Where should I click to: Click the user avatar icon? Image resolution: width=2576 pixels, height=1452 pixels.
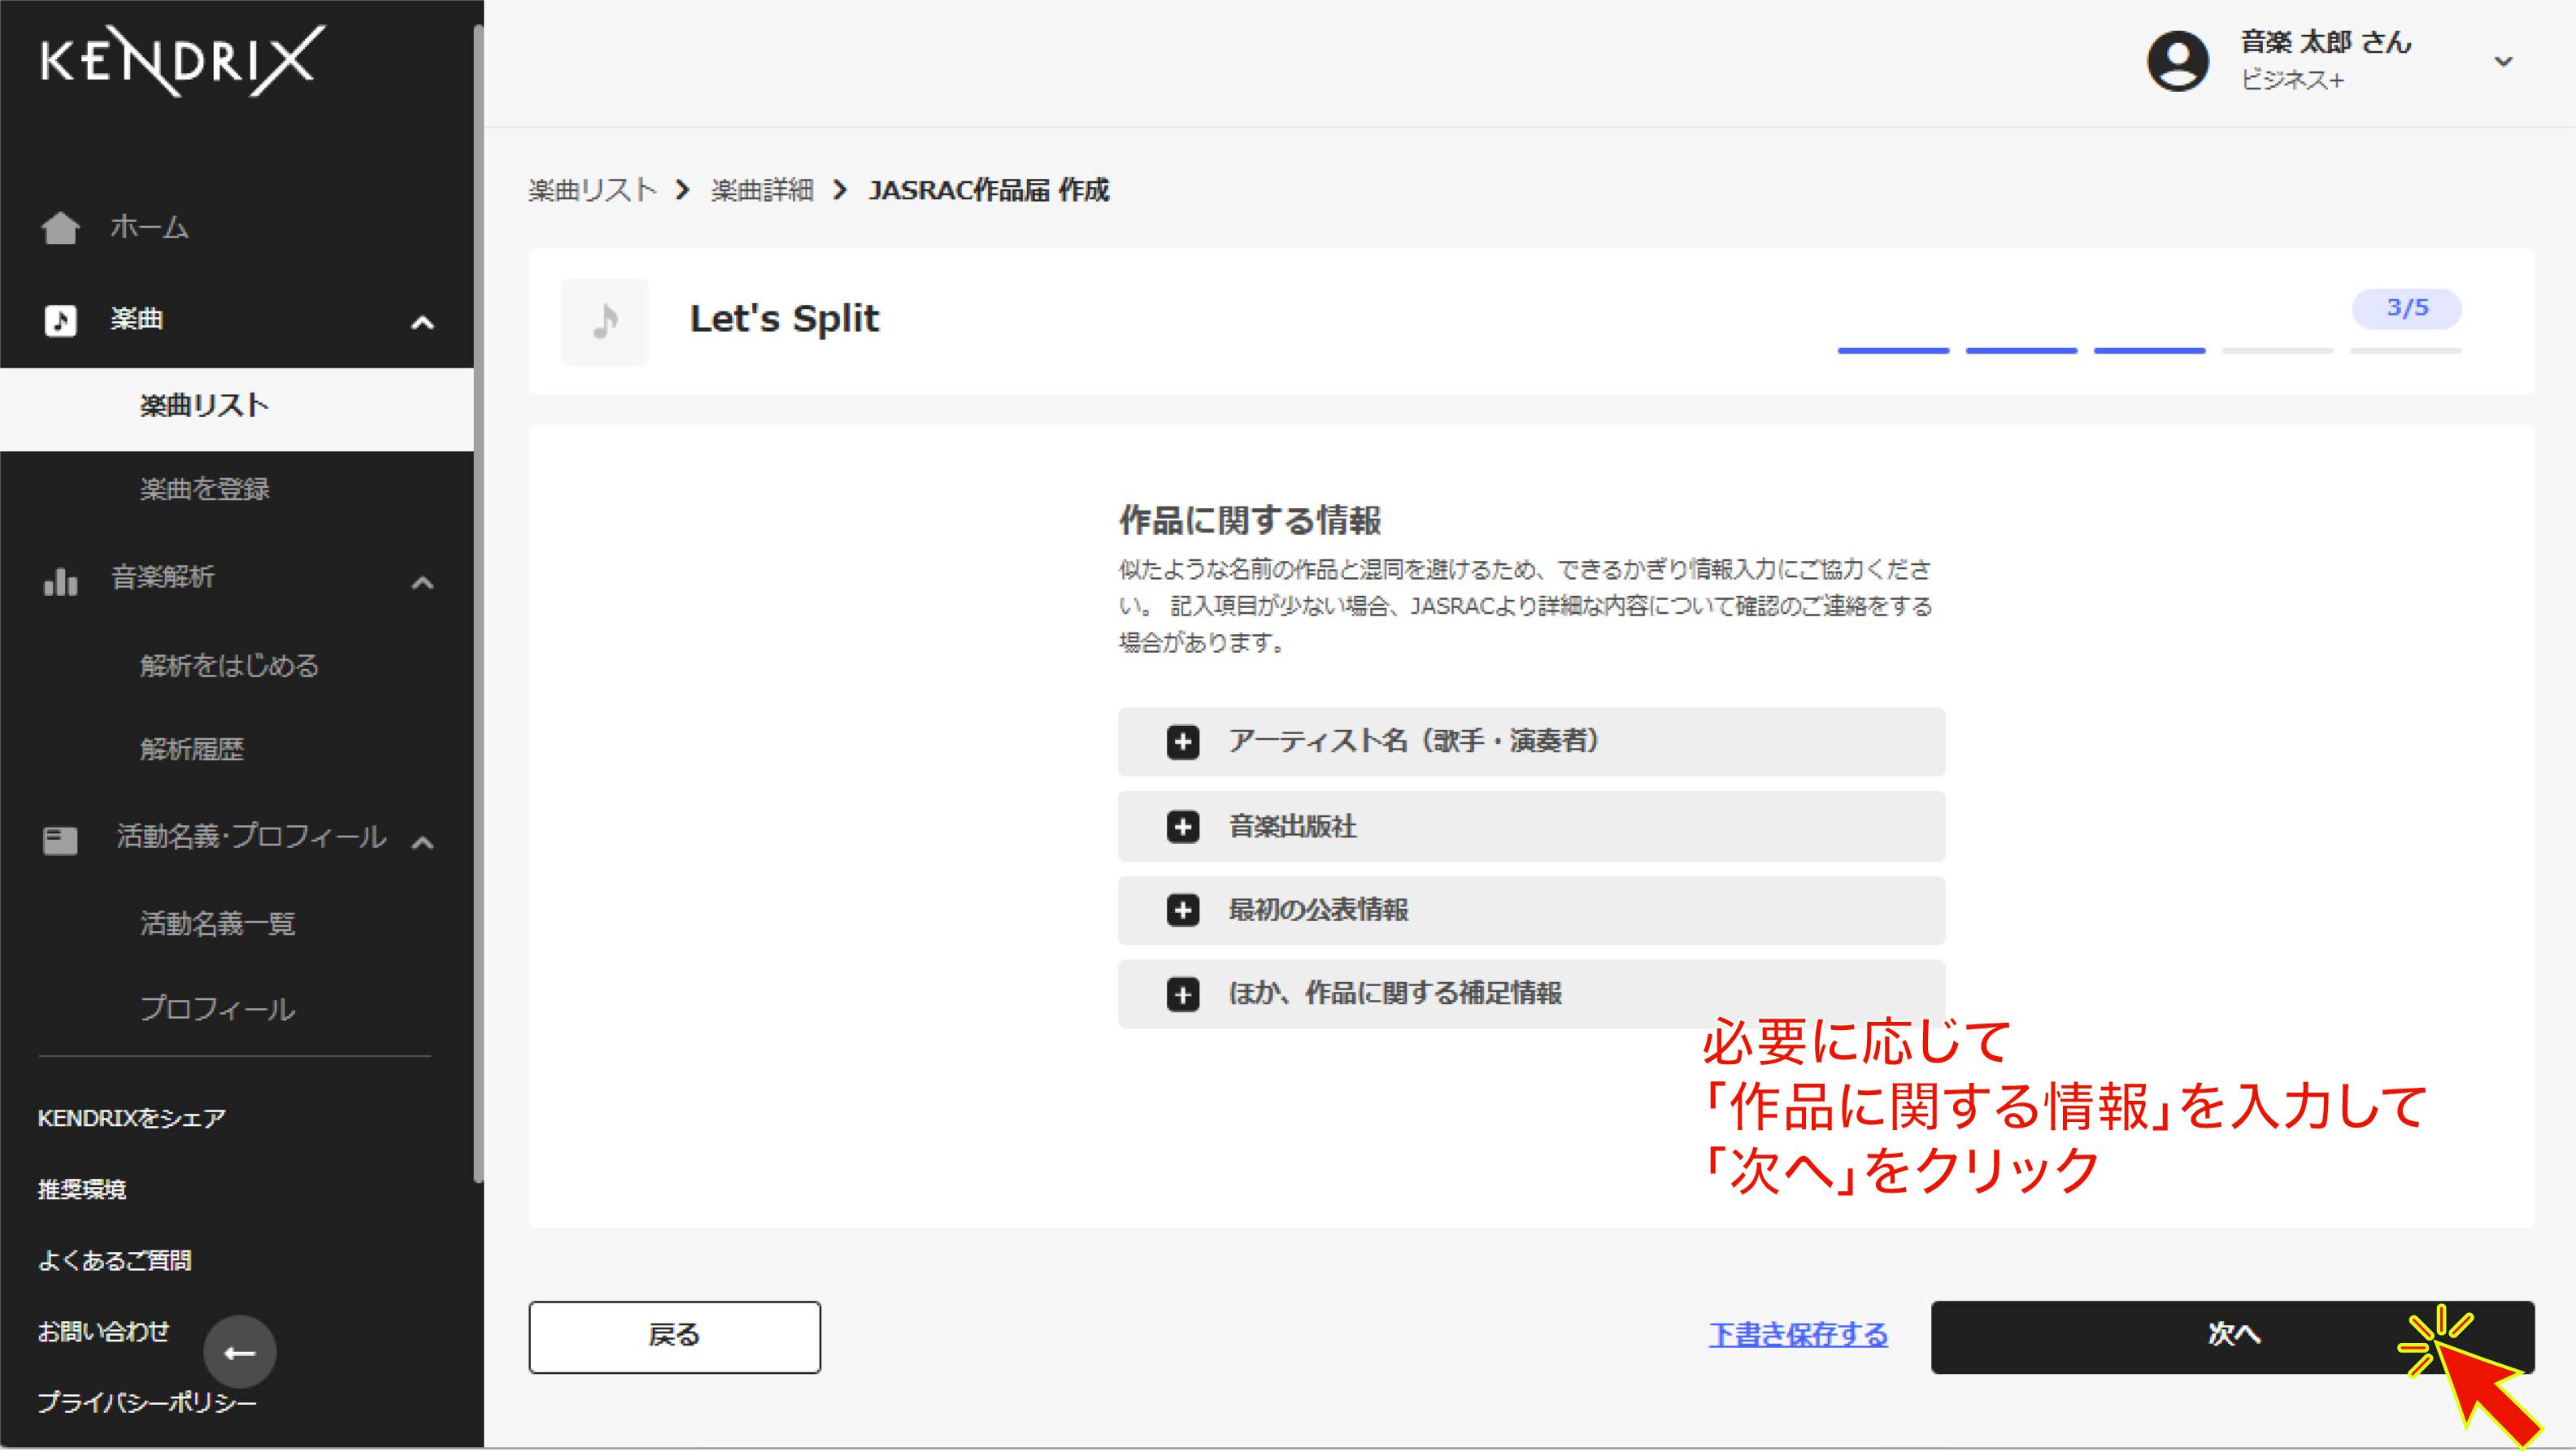[2178, 61]
